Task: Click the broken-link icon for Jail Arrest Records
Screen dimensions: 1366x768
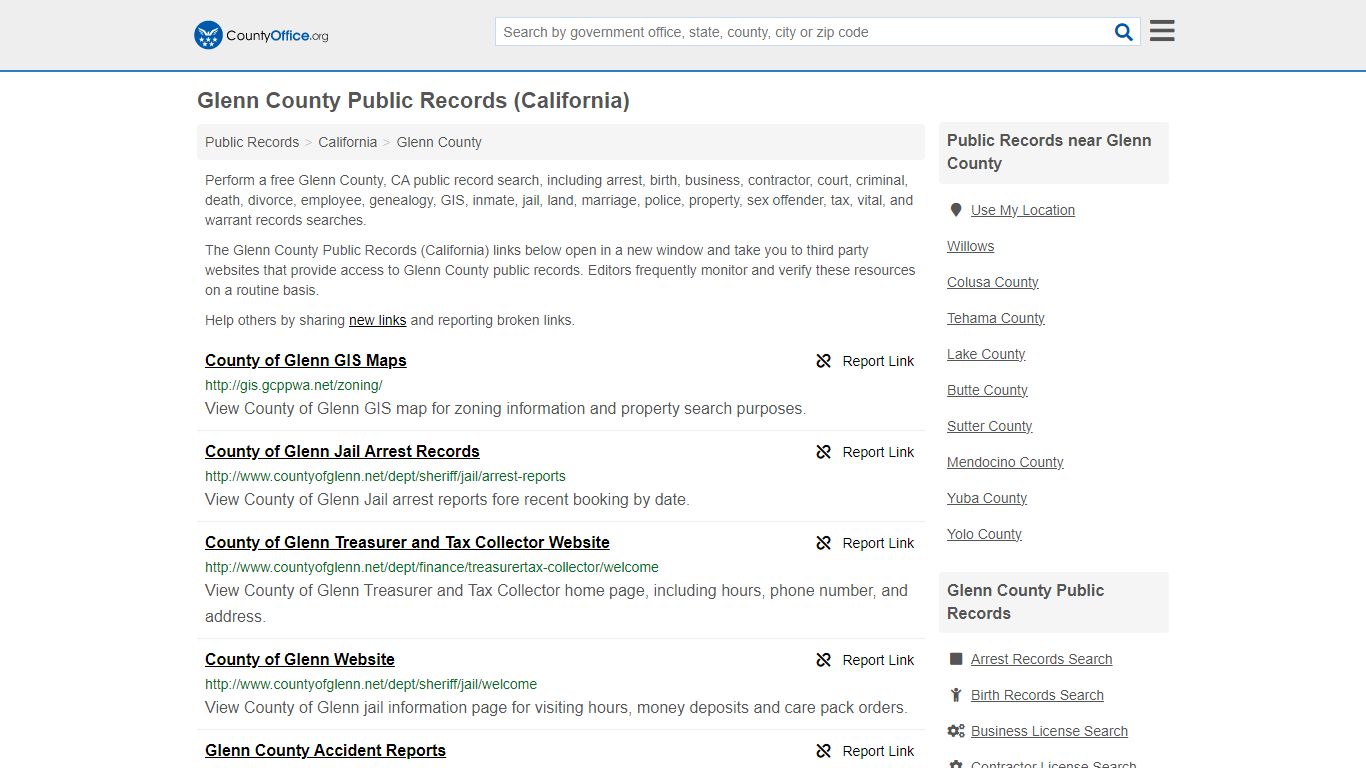Action: click(x=824, y=452)
